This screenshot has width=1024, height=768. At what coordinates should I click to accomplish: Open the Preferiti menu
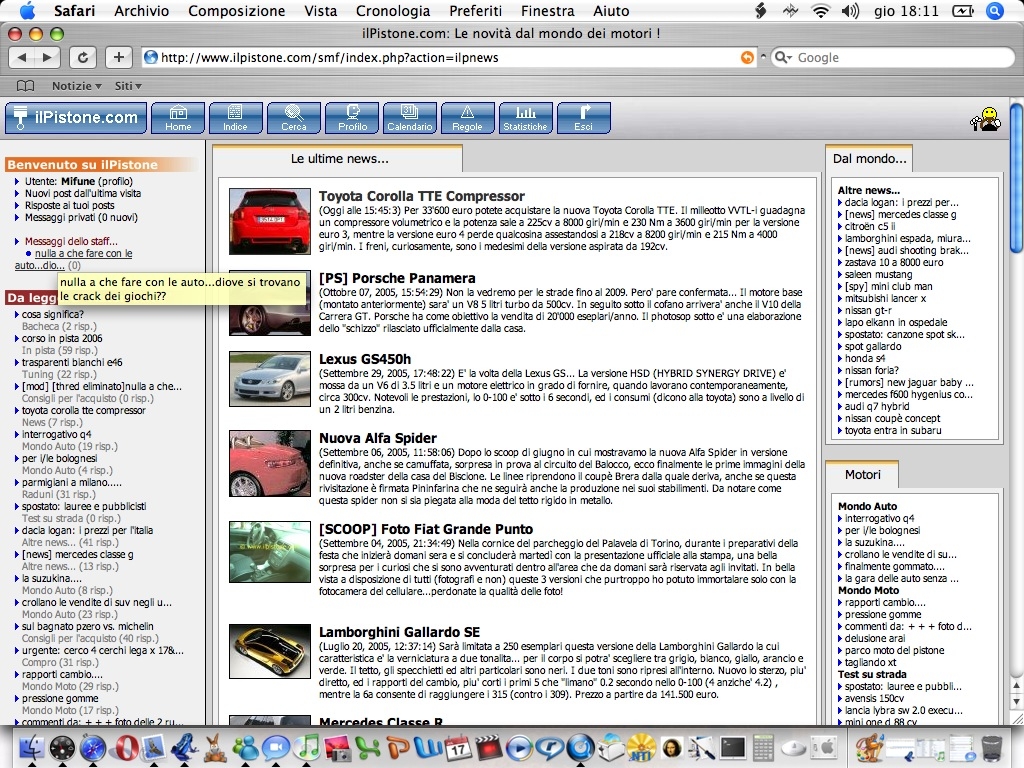pos(475,11)
